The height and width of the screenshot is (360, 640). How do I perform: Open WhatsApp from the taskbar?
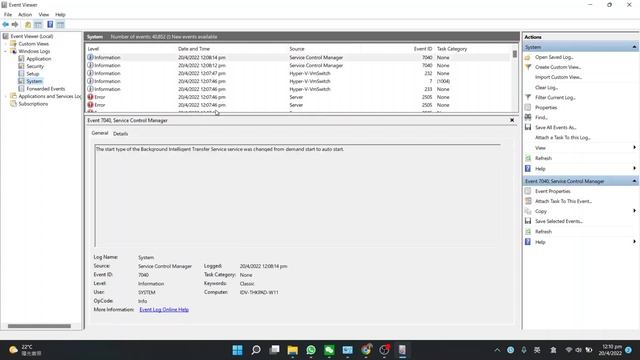[x=311, y=350]
